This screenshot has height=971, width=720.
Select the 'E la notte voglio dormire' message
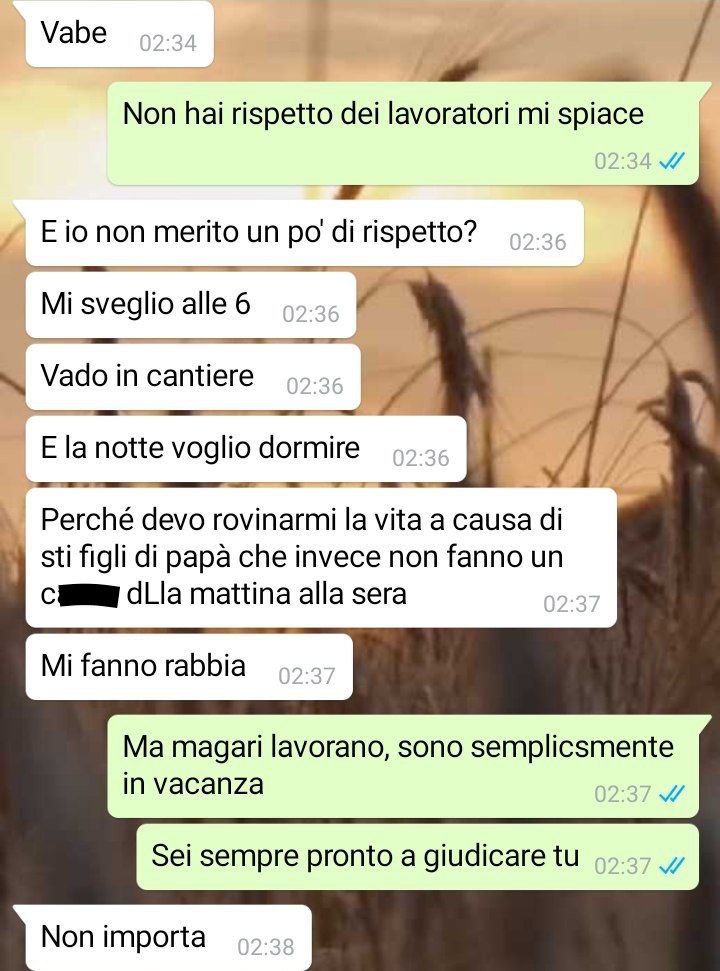pos(246,449)
